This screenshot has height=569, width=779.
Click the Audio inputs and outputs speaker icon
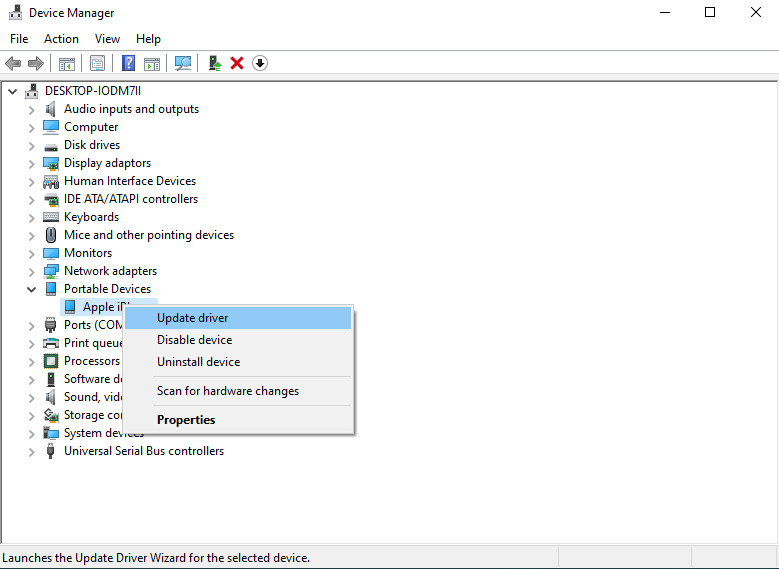tap(51, 109)
